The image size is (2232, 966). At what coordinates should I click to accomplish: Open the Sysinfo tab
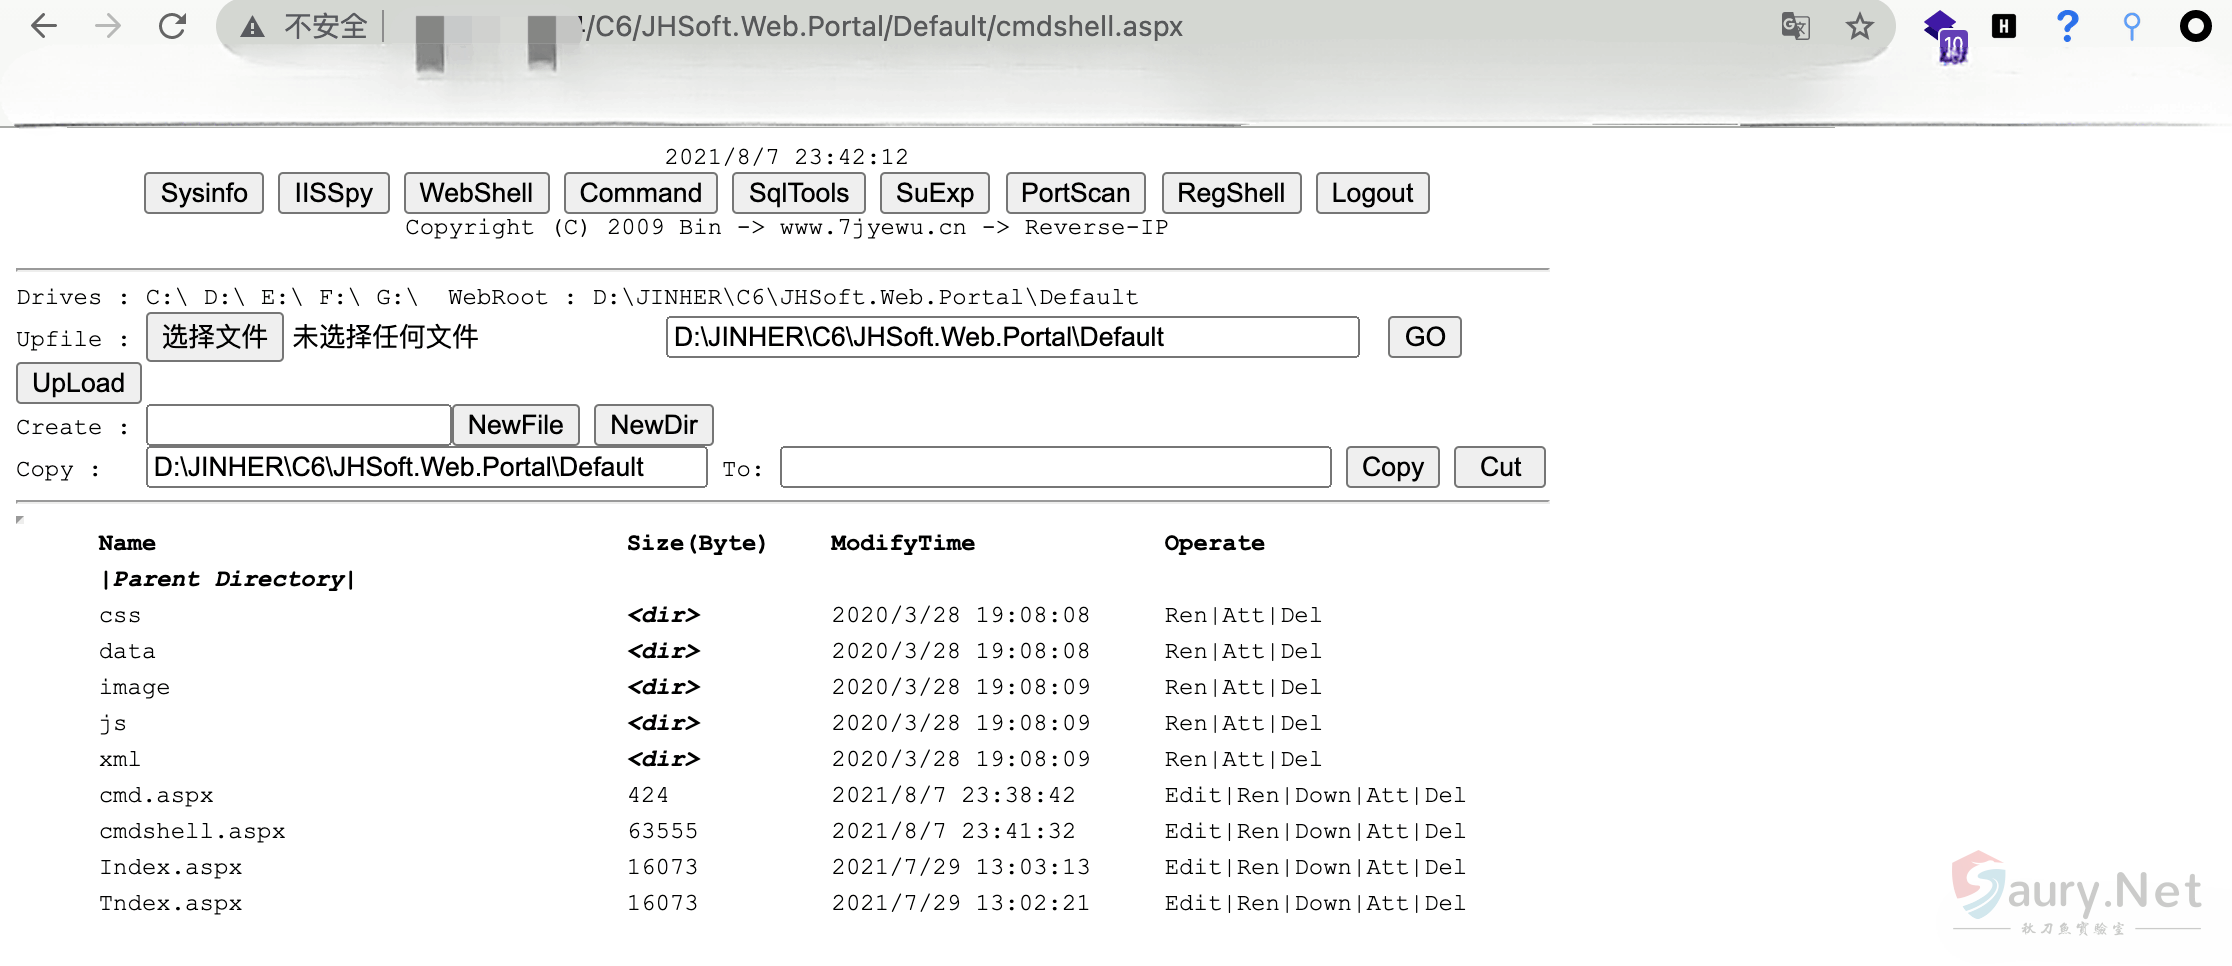[x=204, y=193]
